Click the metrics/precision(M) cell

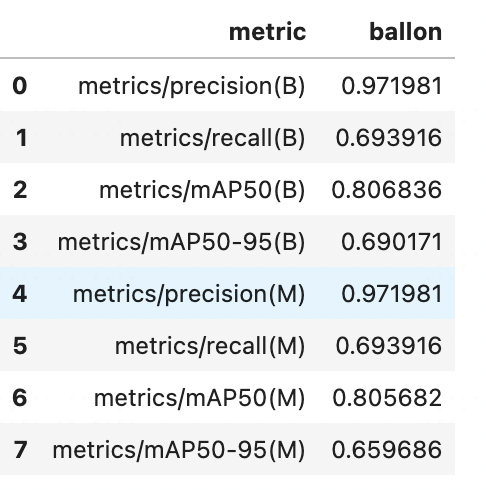coord(189,294)
